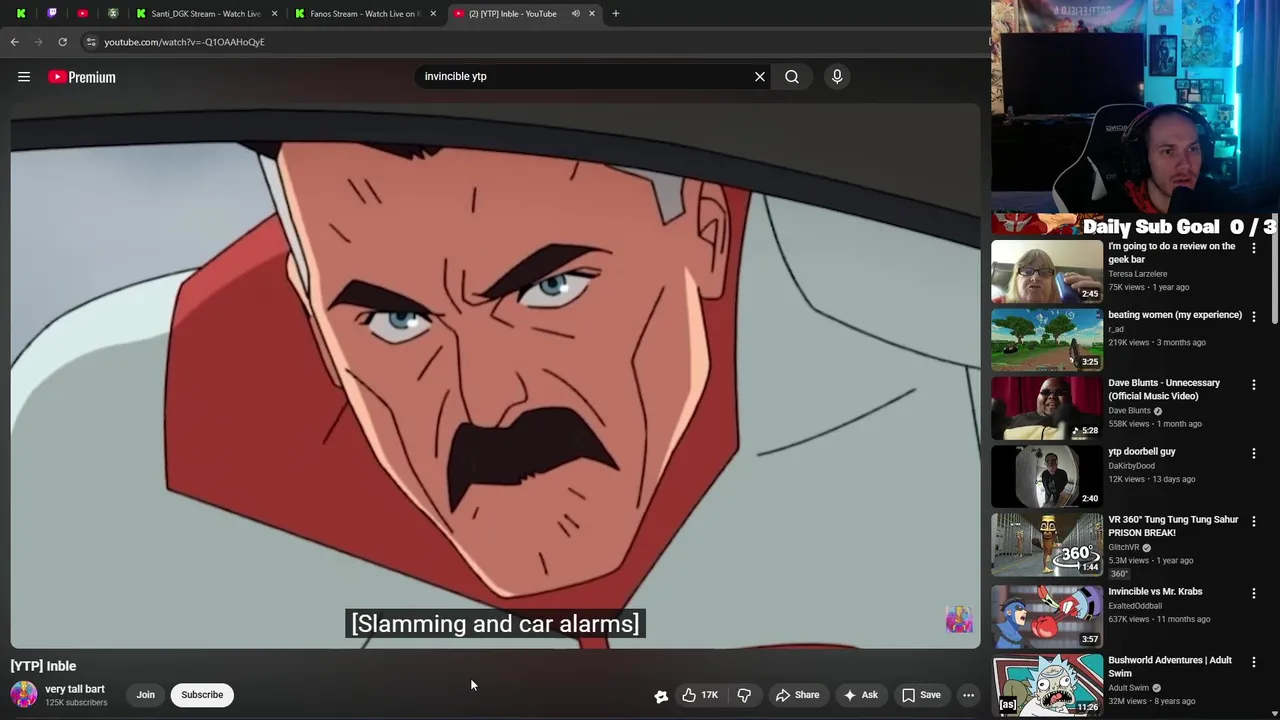
Task: Click the video title '[YTP] Inble'
Action: pos(43,666)
